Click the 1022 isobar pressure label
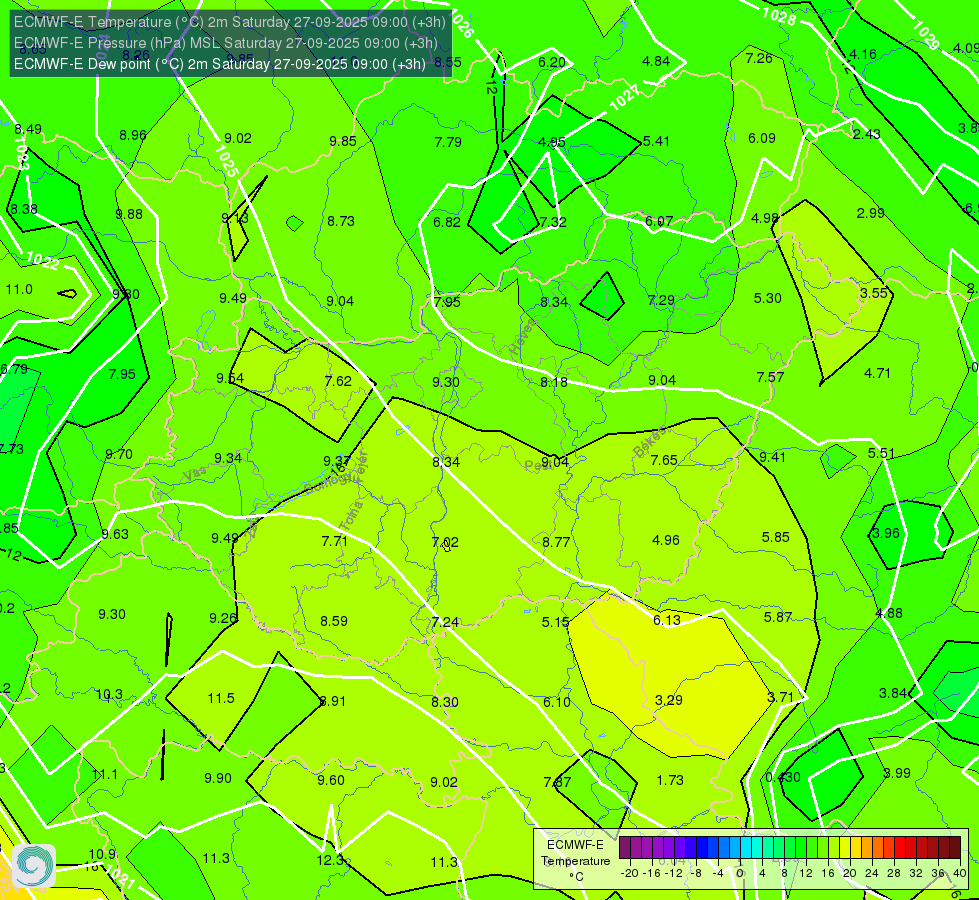The width and height of the screenshot is (979, 900). 43,260
